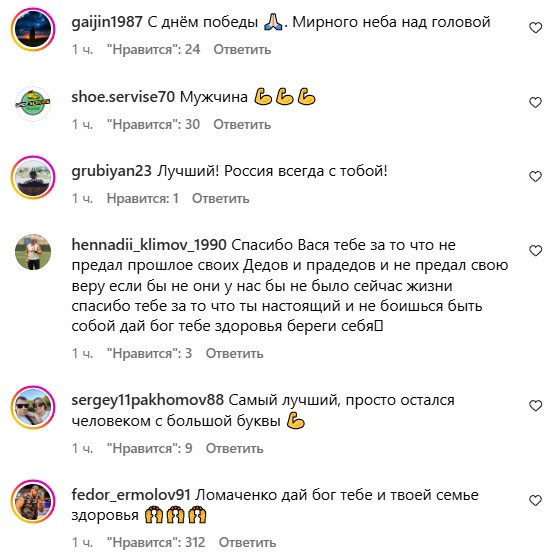The height and width of the screenshot is (555, 545).
Task: Open sergey11pakhomov88's username link
Action: pos(148,400)
